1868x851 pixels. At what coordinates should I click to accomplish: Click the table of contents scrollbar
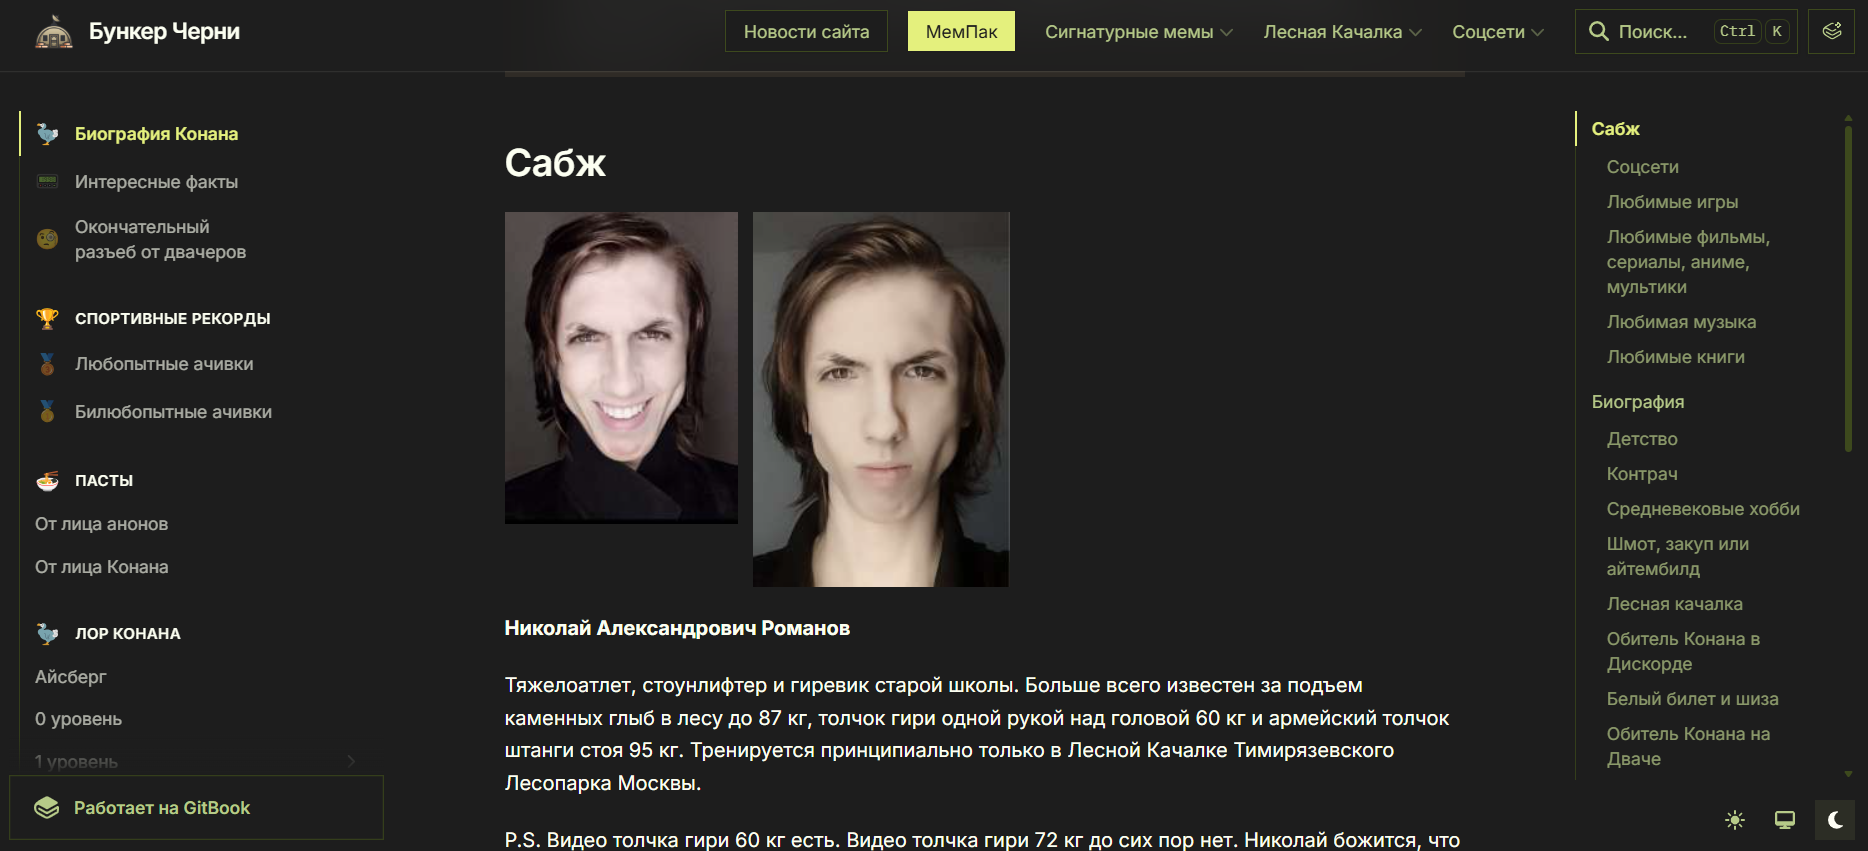[x=1848, y=290]
